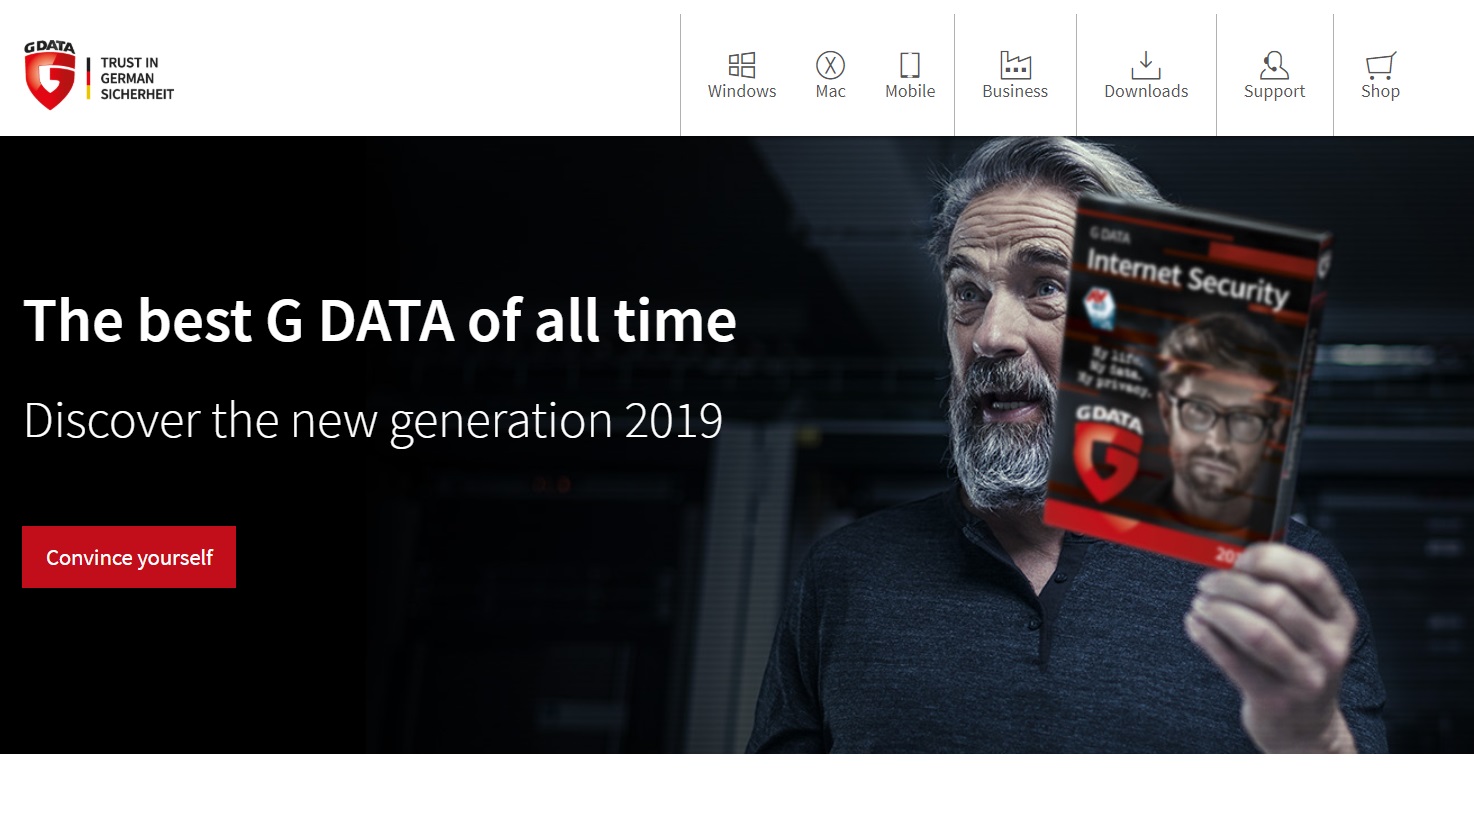1474x830 pixels.
Task: Choose the Mobile menu label
Action: pos(910,91)
